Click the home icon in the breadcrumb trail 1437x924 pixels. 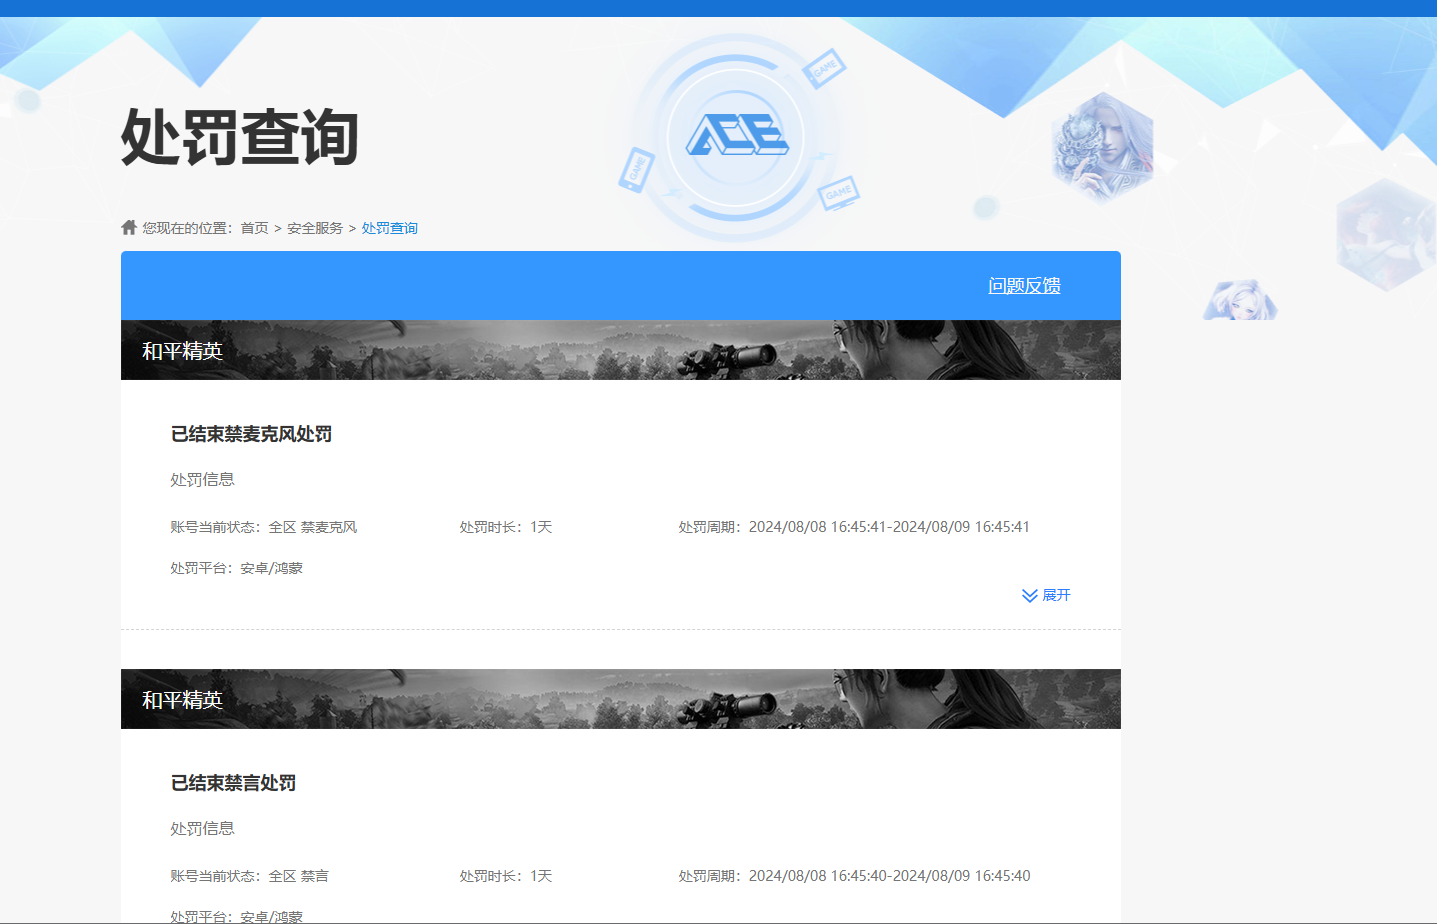click(129, 226)
